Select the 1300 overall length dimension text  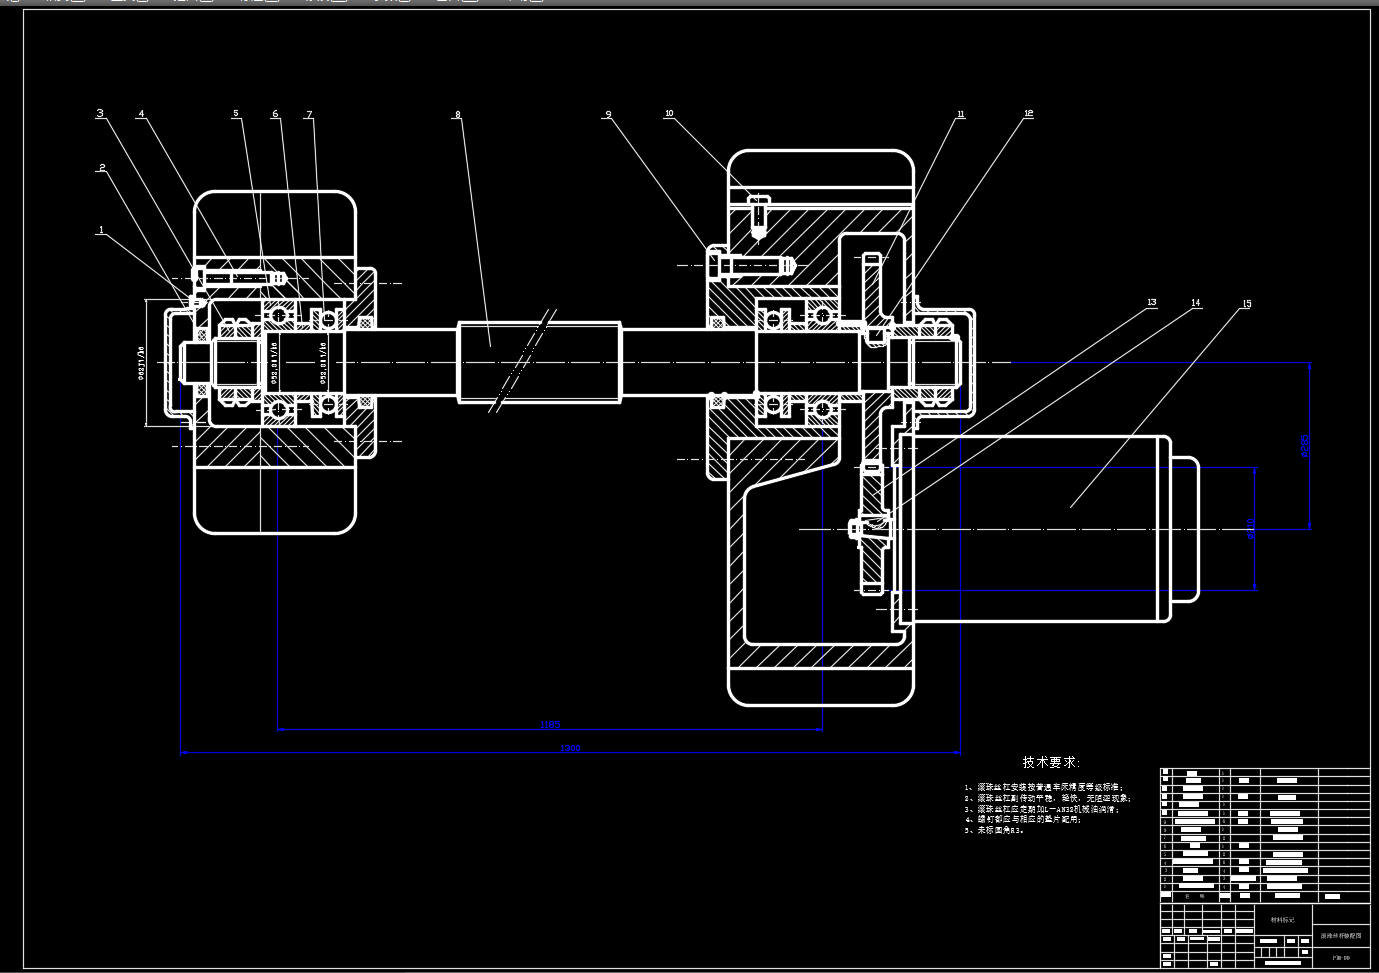570,748
